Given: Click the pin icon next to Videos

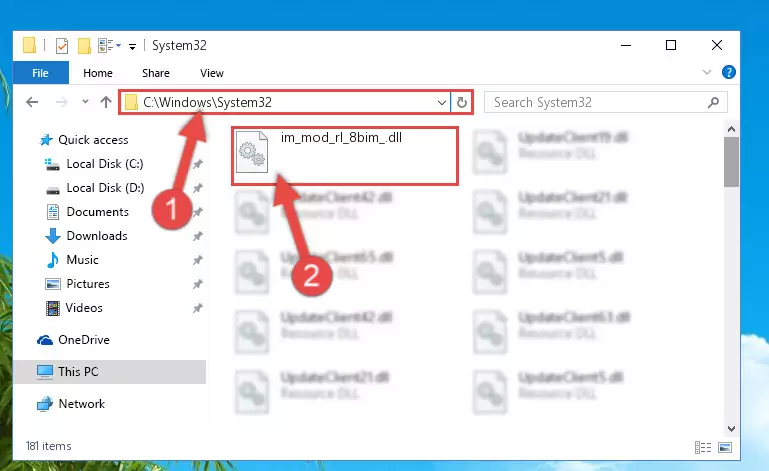Looking at the screenshot, I should tap(198, 308).
